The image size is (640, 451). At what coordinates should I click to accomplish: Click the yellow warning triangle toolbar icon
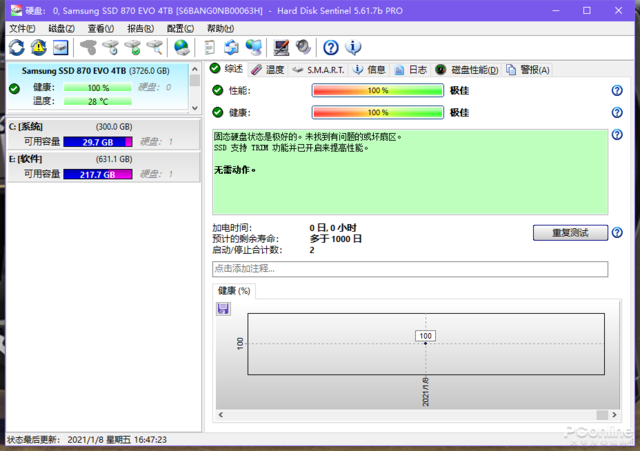pyautogui.click(x=39, y=48)
